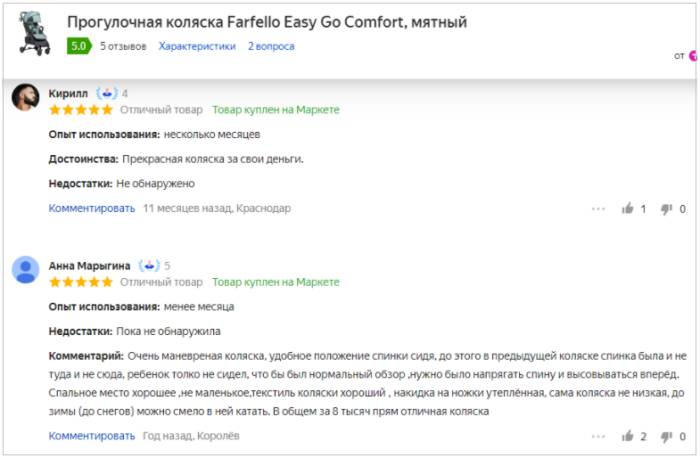The height and width of the screenshot is (458, 700).
Task: Open the 2 вопроса tab
Action: point(273,46)
